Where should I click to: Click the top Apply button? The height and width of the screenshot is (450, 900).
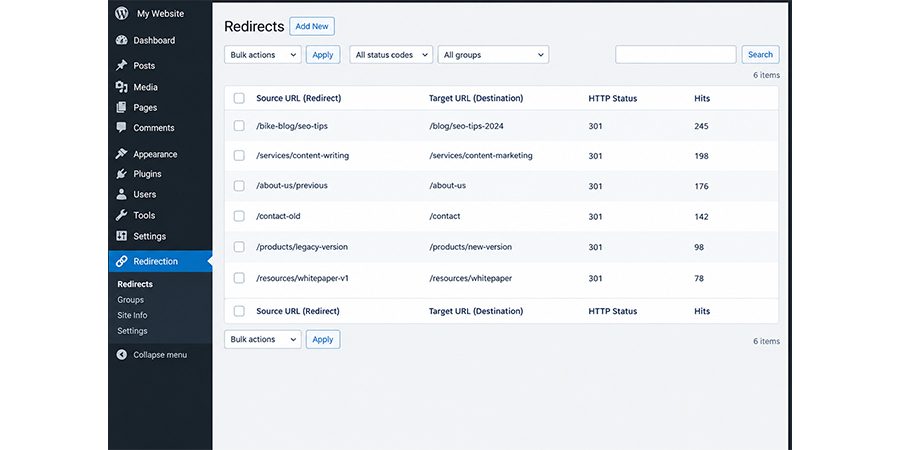point(323,55)
